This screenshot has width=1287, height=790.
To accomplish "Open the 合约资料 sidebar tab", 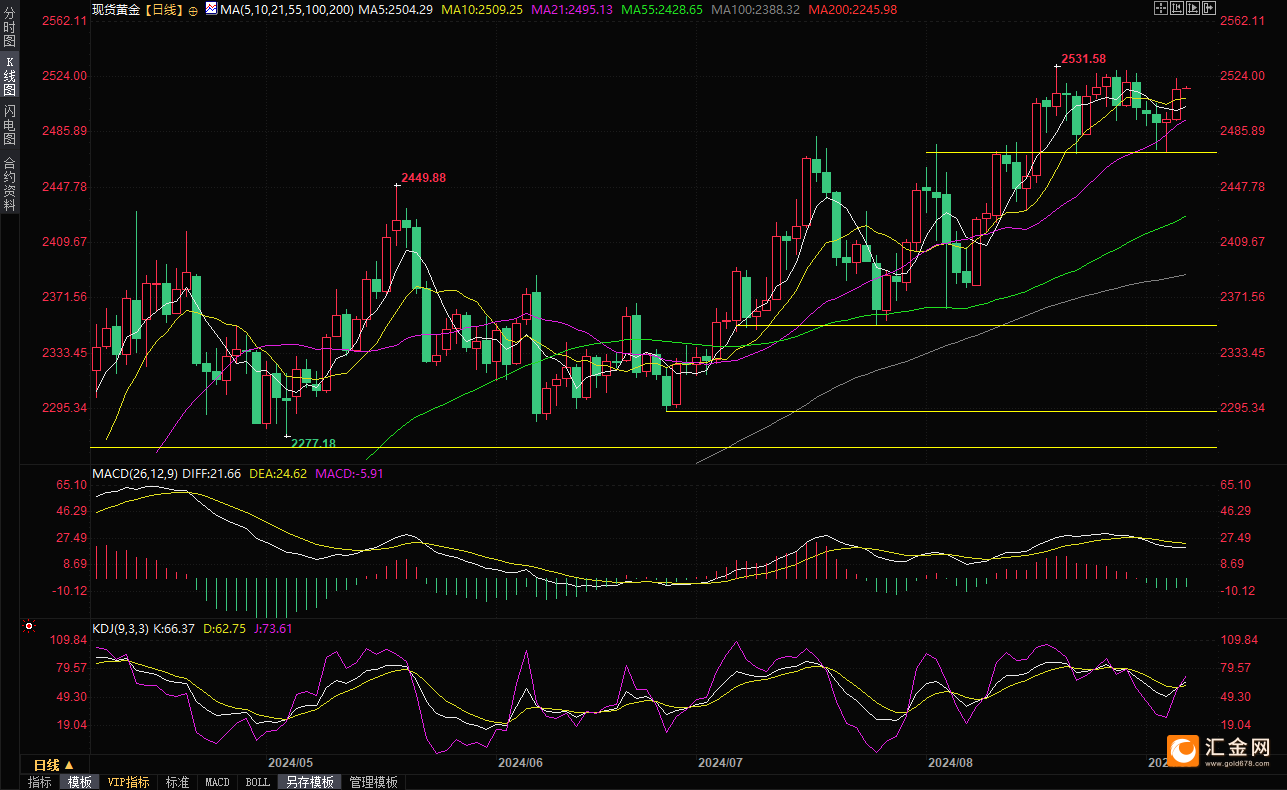I will pyautogui.click(x=10, y=183).
